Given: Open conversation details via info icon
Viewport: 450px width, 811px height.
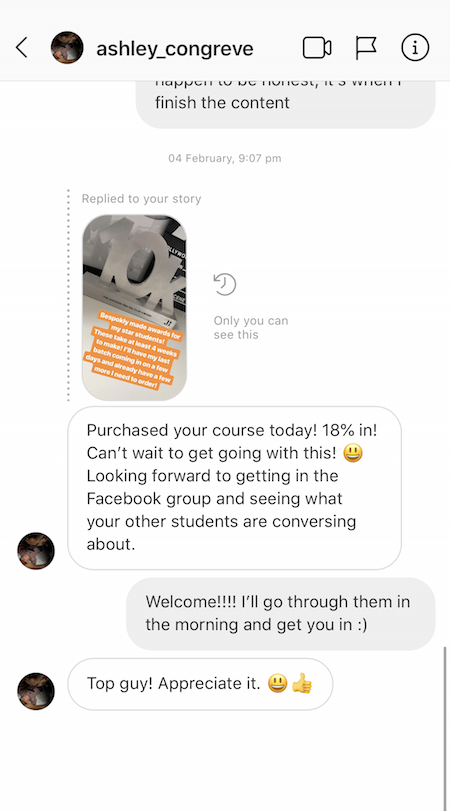Looking at the screenshot, I should [415, 48].
